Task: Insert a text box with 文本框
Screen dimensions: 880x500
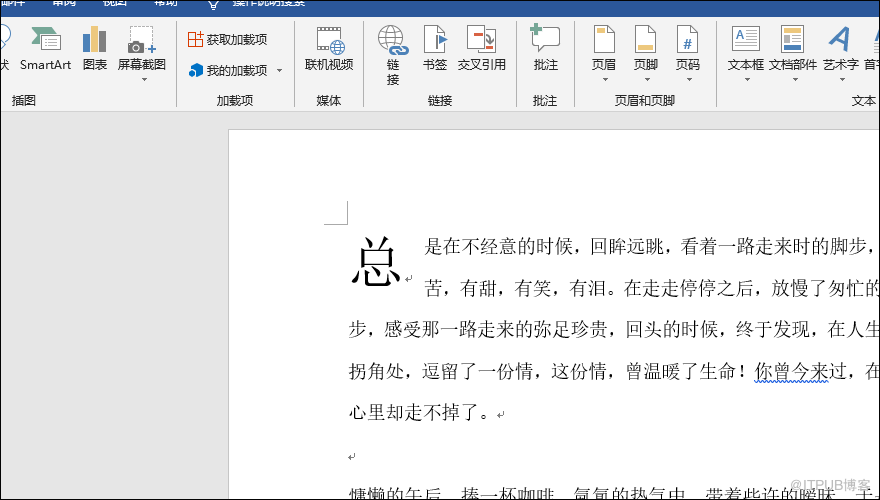Action: click(x=746, y=50)
